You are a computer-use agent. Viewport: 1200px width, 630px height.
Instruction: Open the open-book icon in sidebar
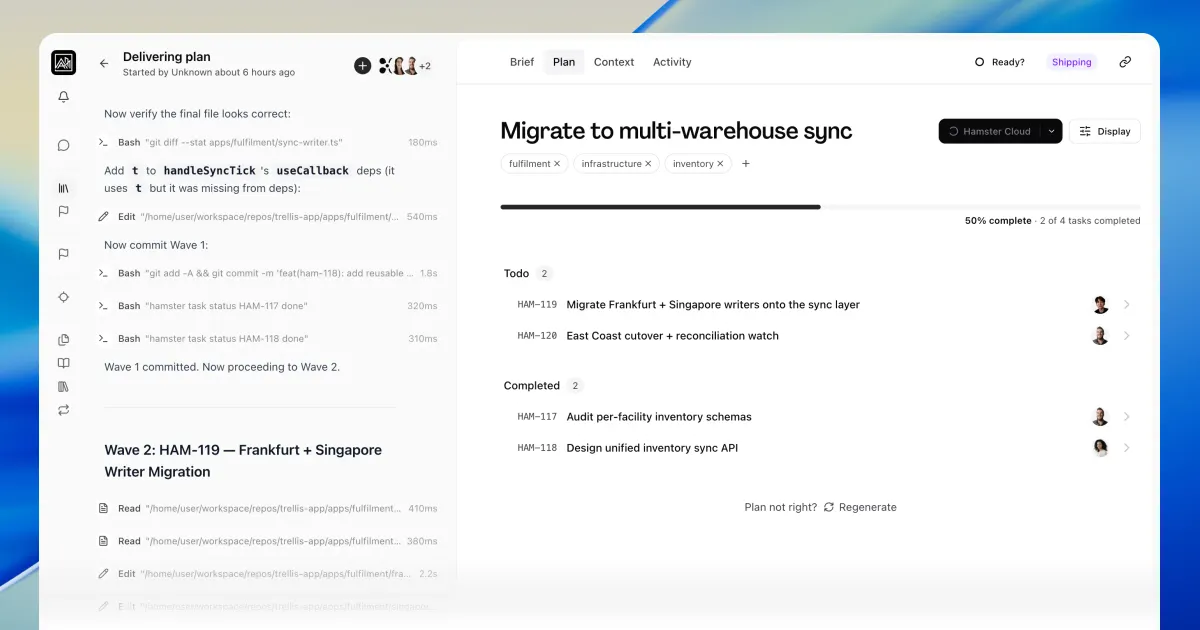64,363
